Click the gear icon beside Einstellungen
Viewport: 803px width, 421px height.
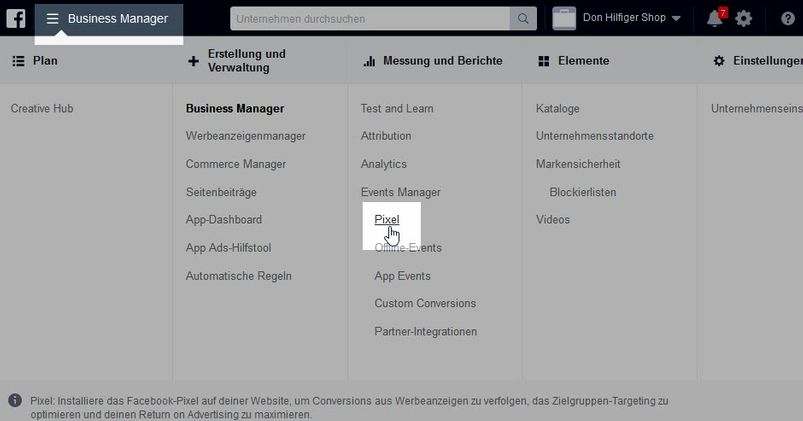click(719, 61)
